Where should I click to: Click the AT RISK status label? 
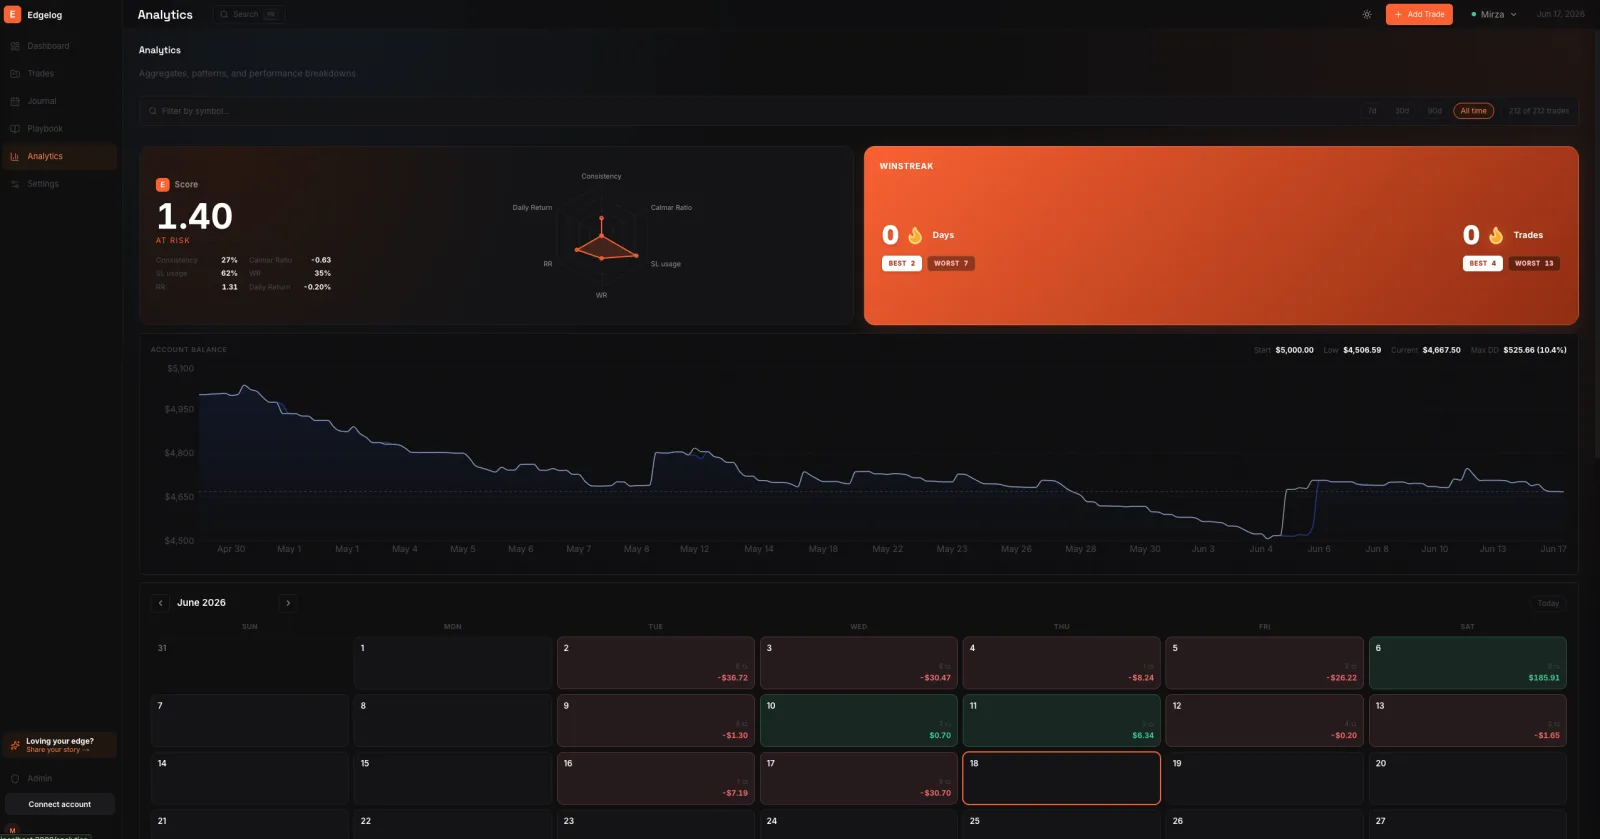point(173,241)
